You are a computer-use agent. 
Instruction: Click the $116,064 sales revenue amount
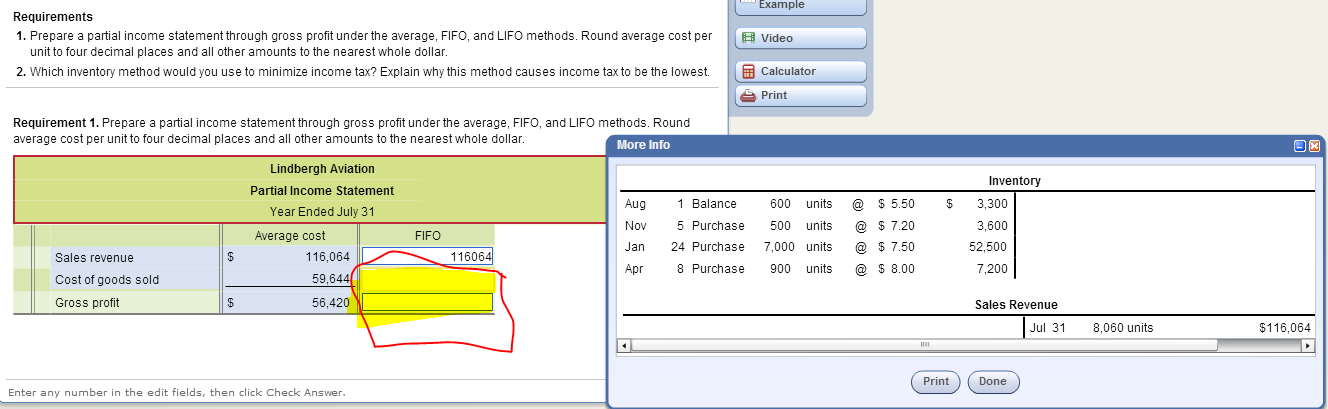[x=1285, y=327]
